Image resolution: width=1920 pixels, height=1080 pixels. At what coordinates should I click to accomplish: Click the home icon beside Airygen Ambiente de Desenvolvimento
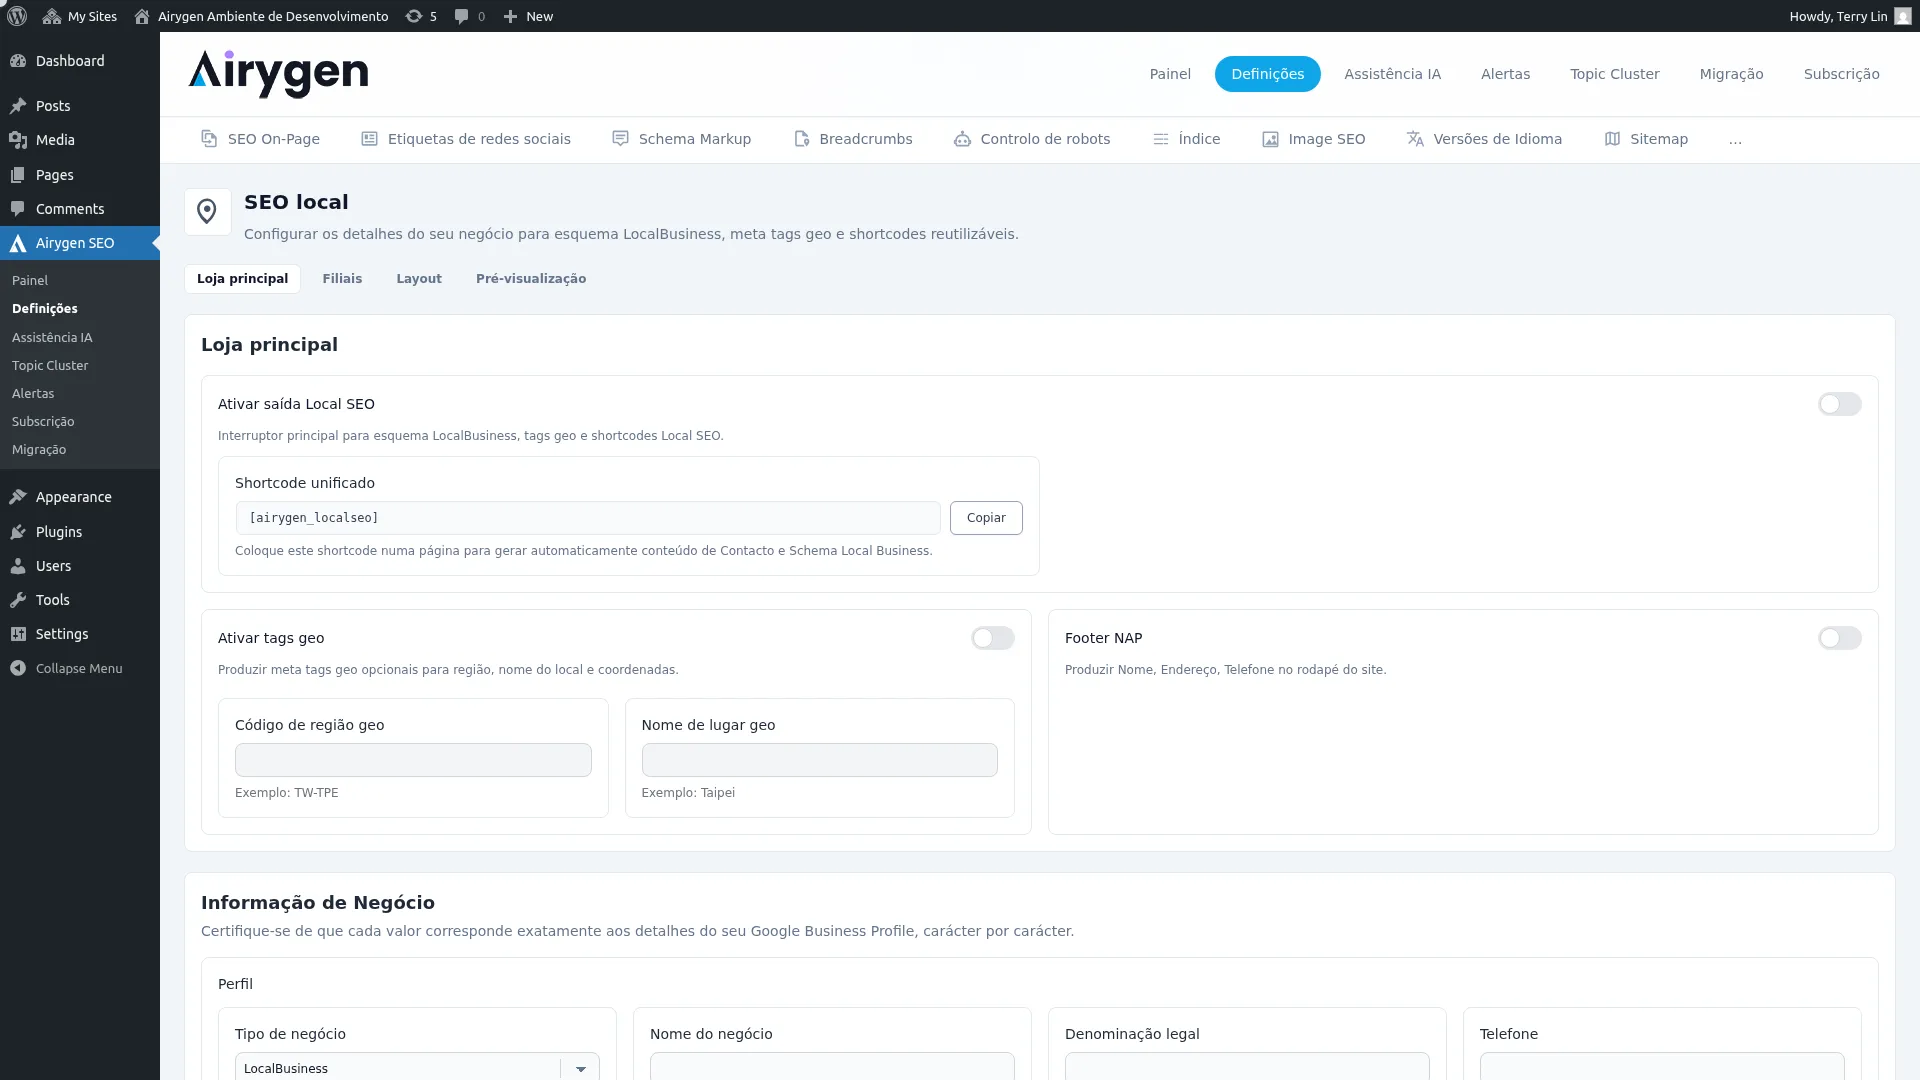point(142,16)
